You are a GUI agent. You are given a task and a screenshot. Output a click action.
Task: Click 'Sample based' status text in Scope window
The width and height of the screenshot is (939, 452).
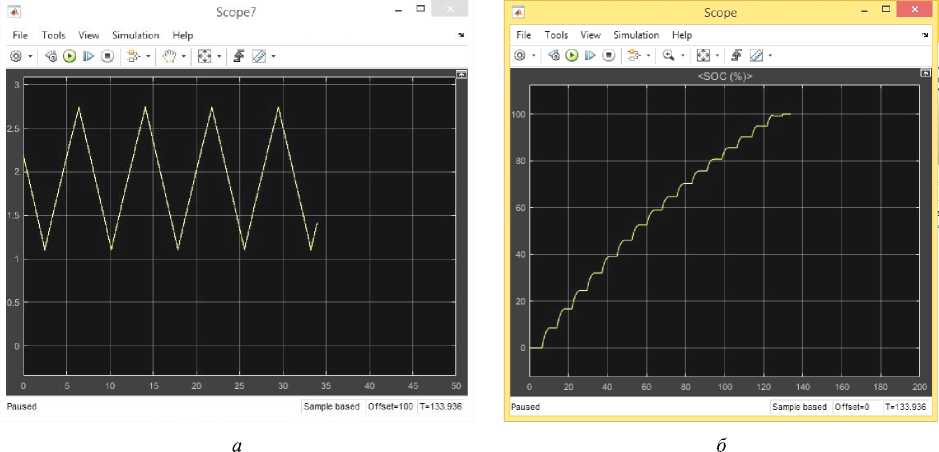coord(799,407)
